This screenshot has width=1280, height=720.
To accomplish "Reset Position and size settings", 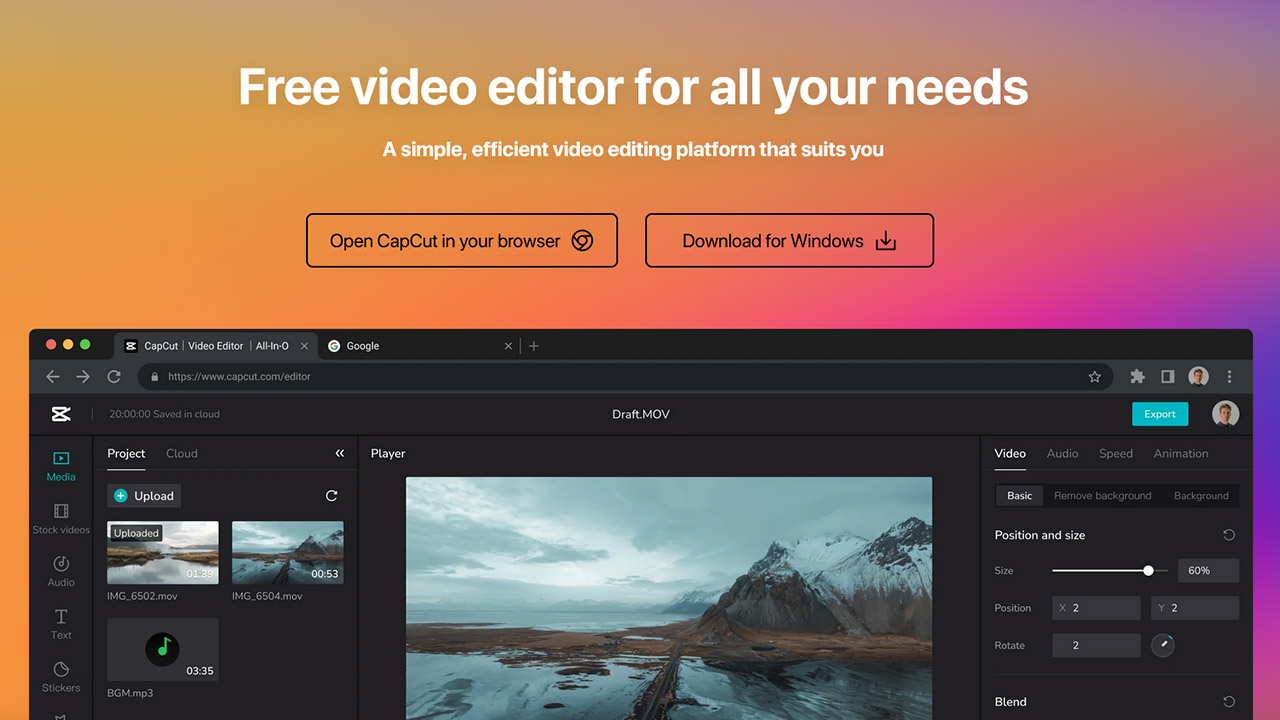I will pyautogui.click(x=1229, y=535).
